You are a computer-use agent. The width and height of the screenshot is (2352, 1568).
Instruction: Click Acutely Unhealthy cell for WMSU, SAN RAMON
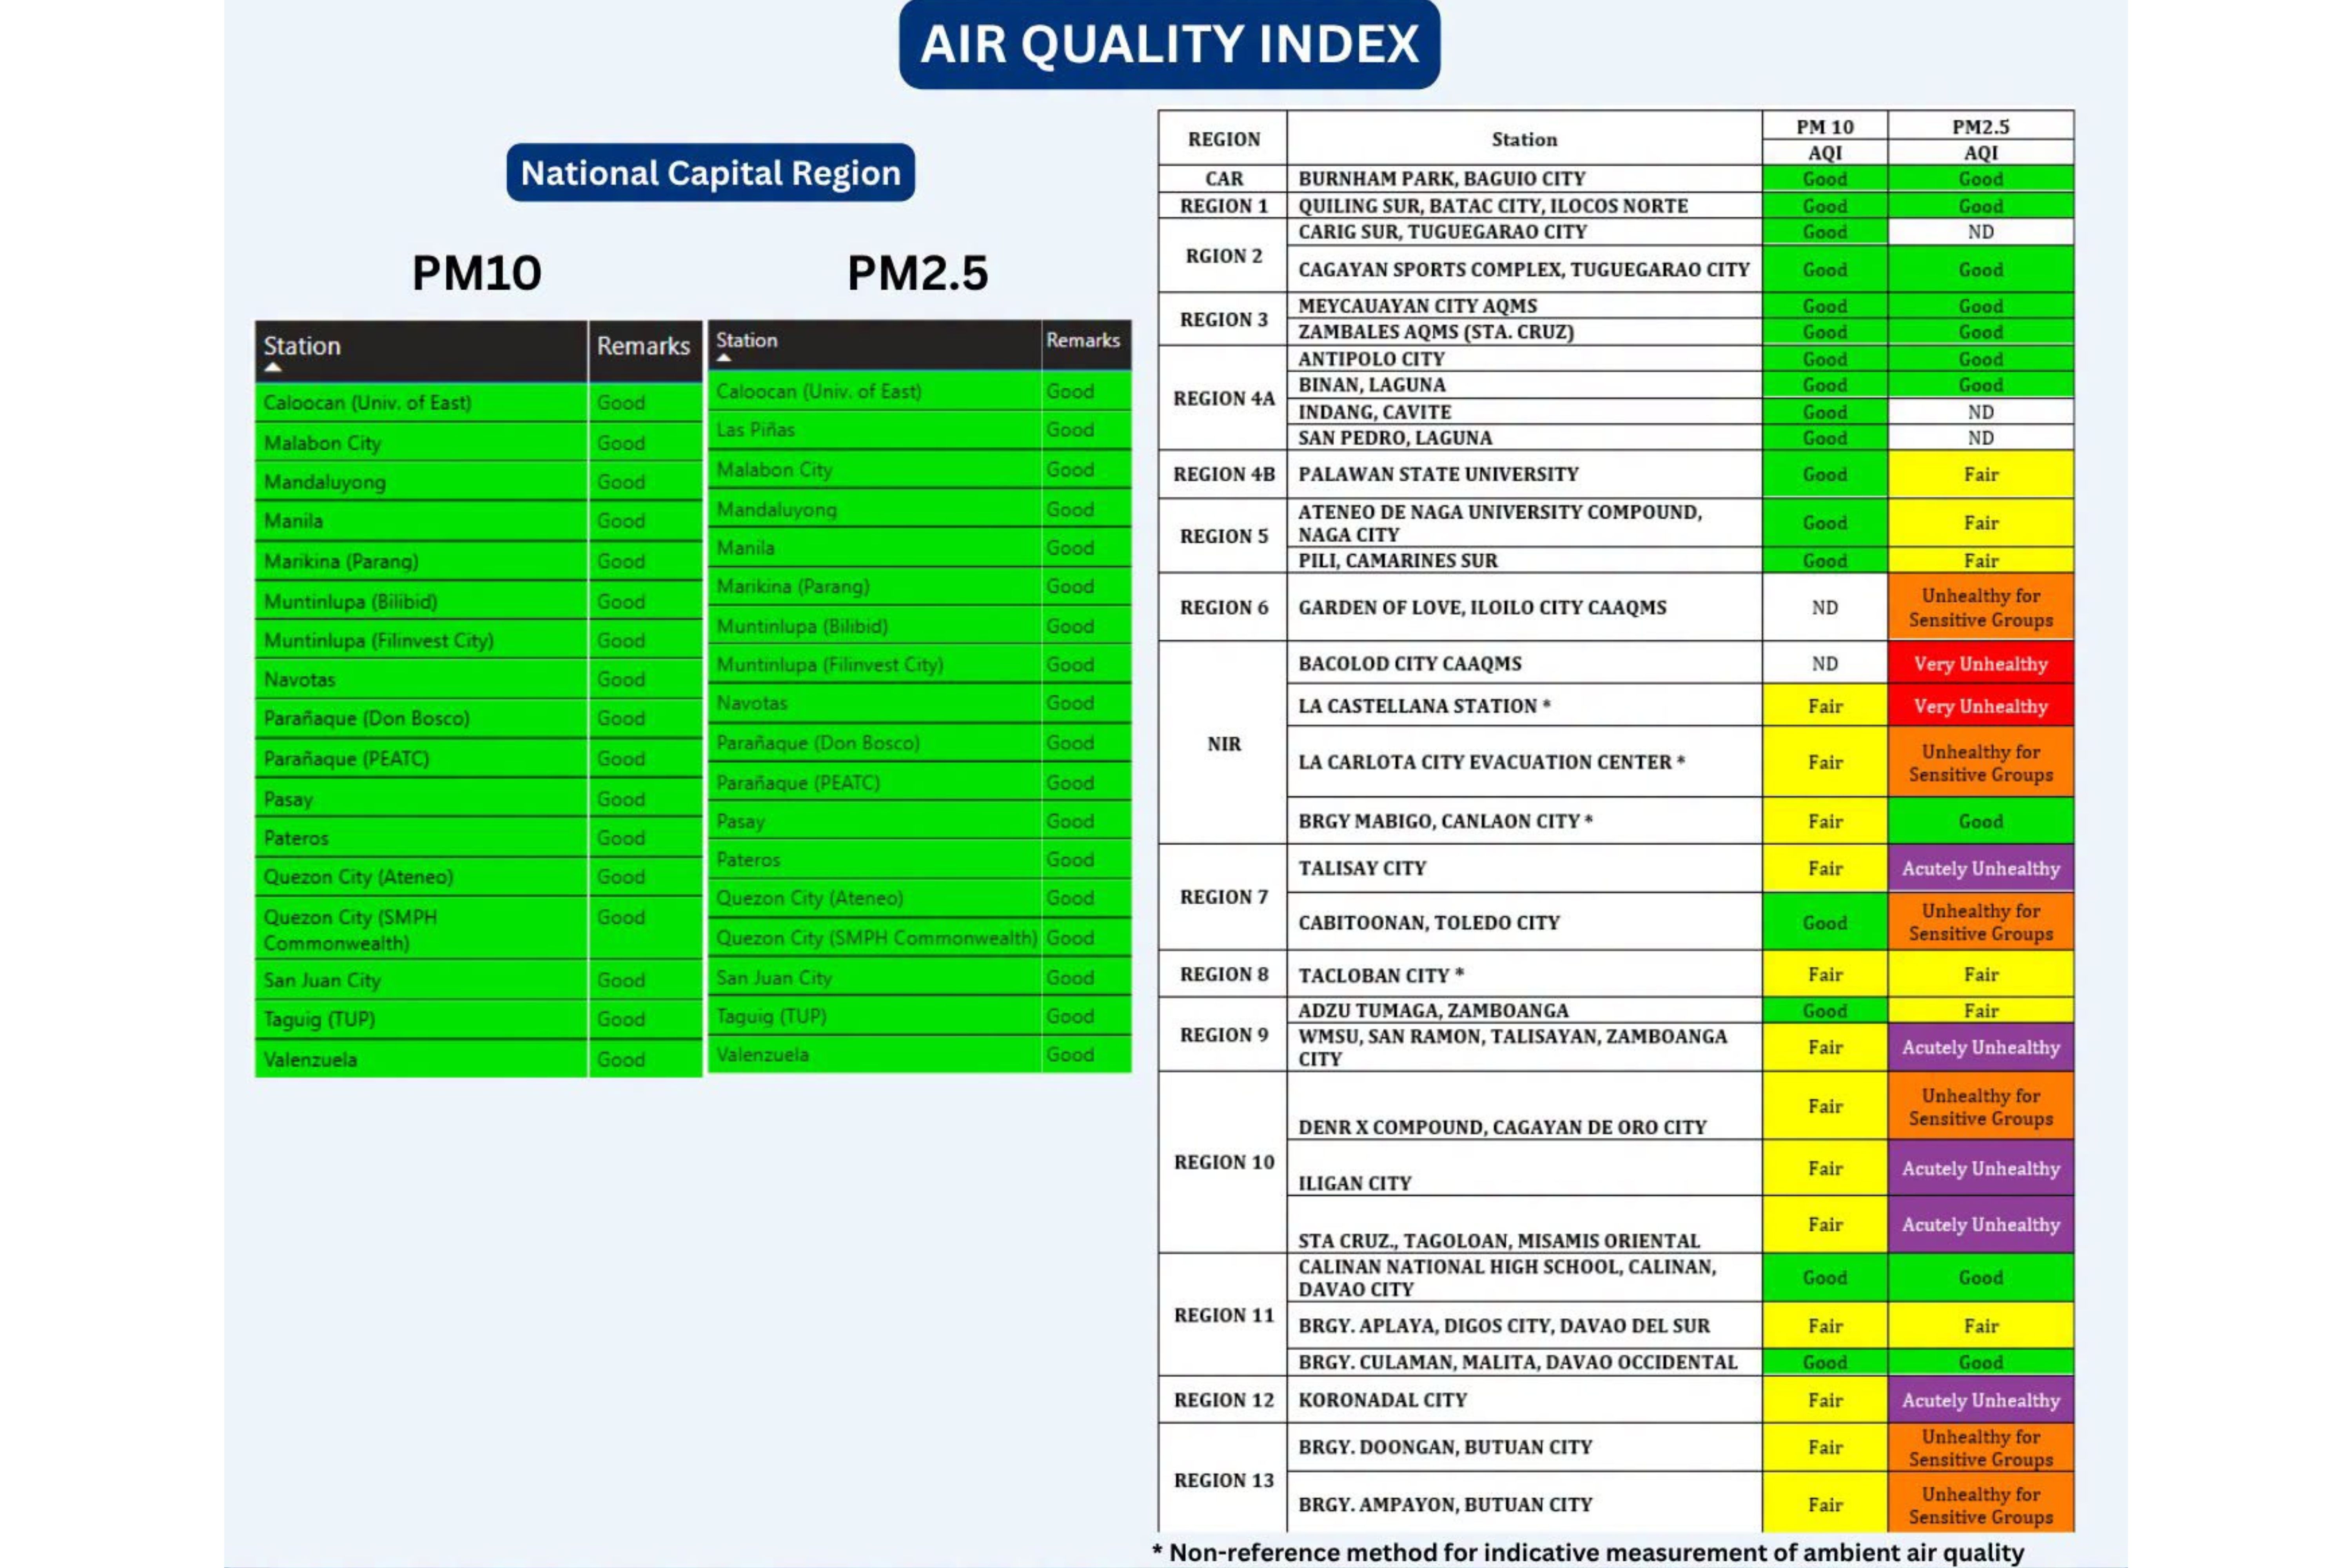click(x=1981, y=1047)
